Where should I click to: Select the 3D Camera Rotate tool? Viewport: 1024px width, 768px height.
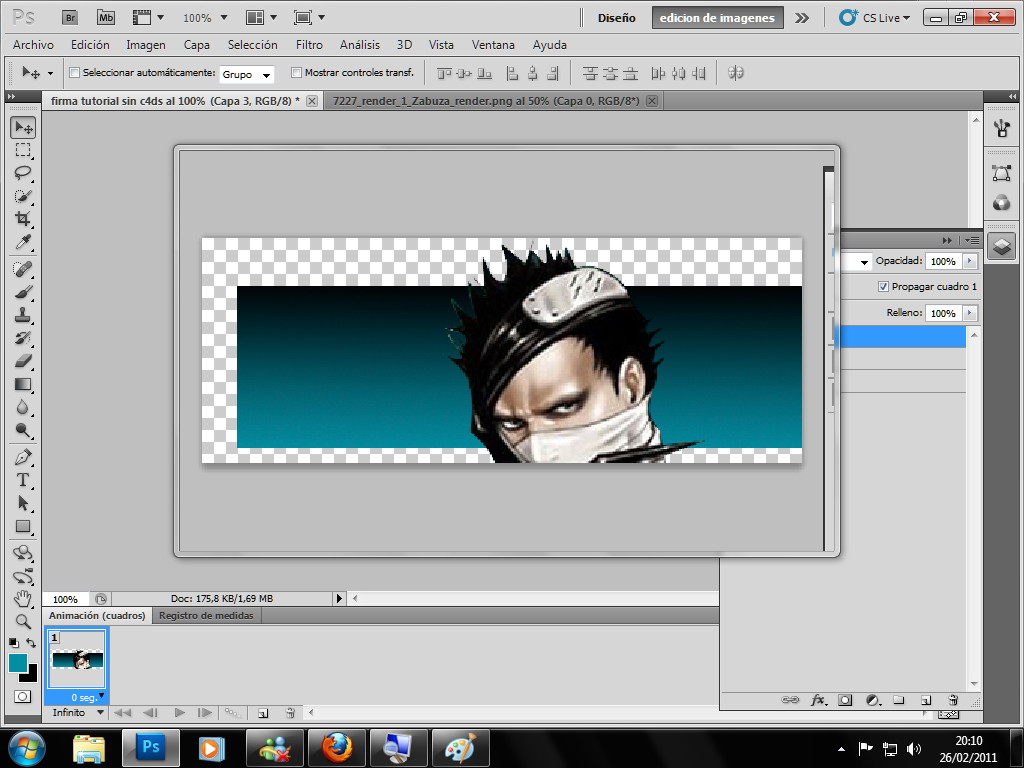click(x=23, y=576)
